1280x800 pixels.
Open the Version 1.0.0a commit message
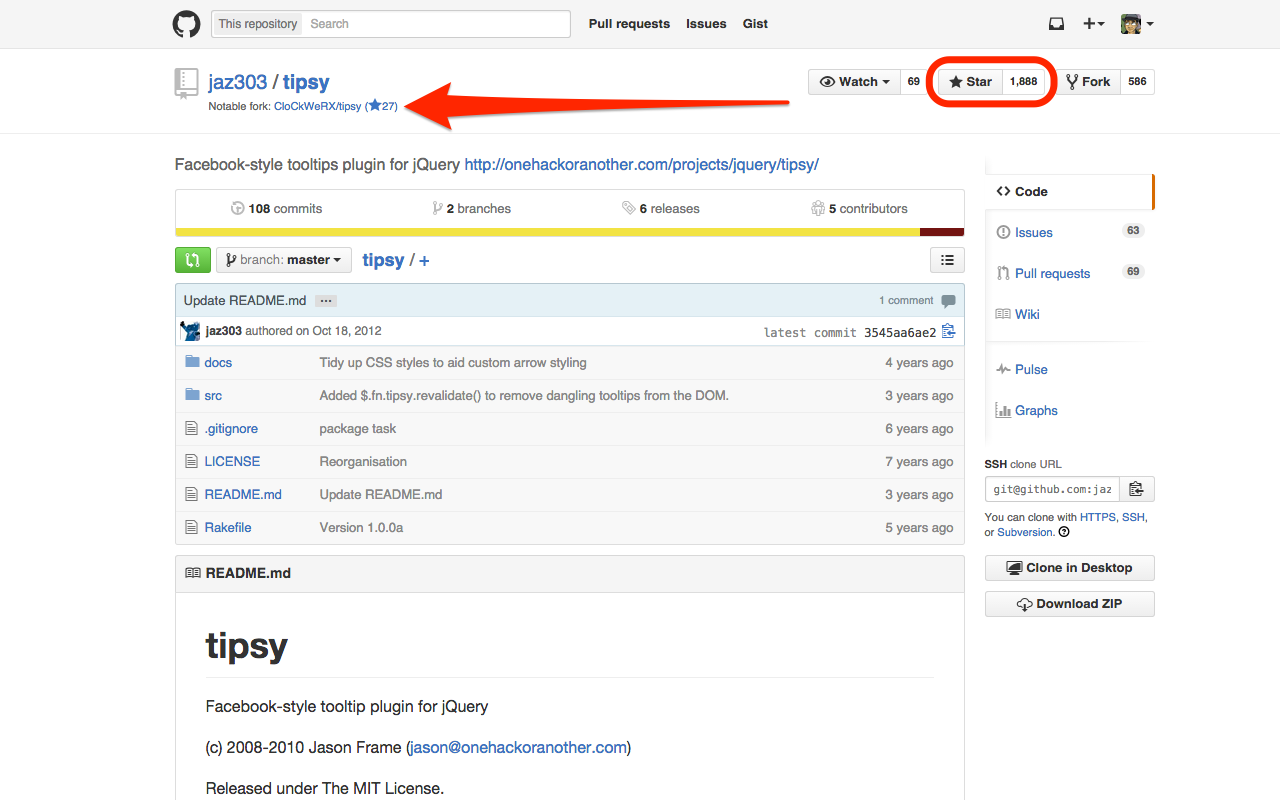click(361, 528)
